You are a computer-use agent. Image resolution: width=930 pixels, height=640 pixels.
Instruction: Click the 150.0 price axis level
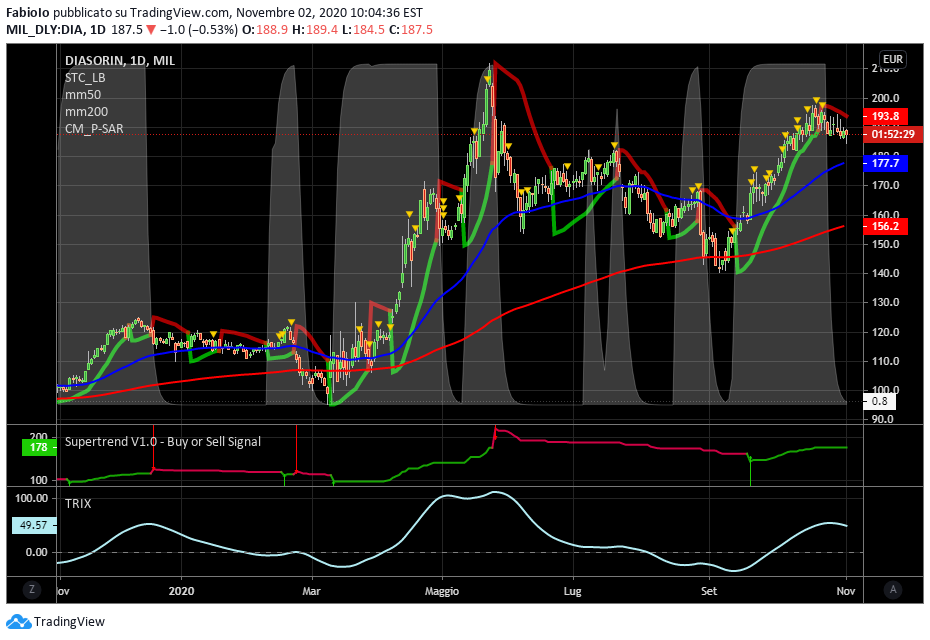885,244
